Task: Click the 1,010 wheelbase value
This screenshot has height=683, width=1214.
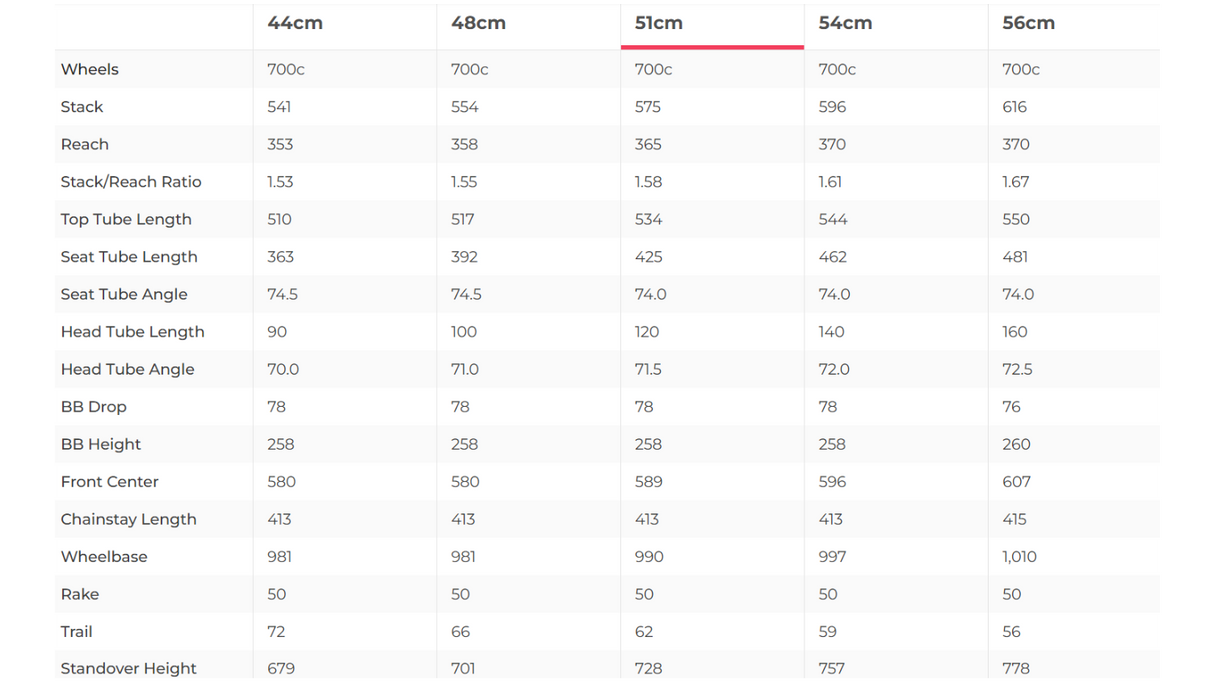Action: (x=1020, y=557)
